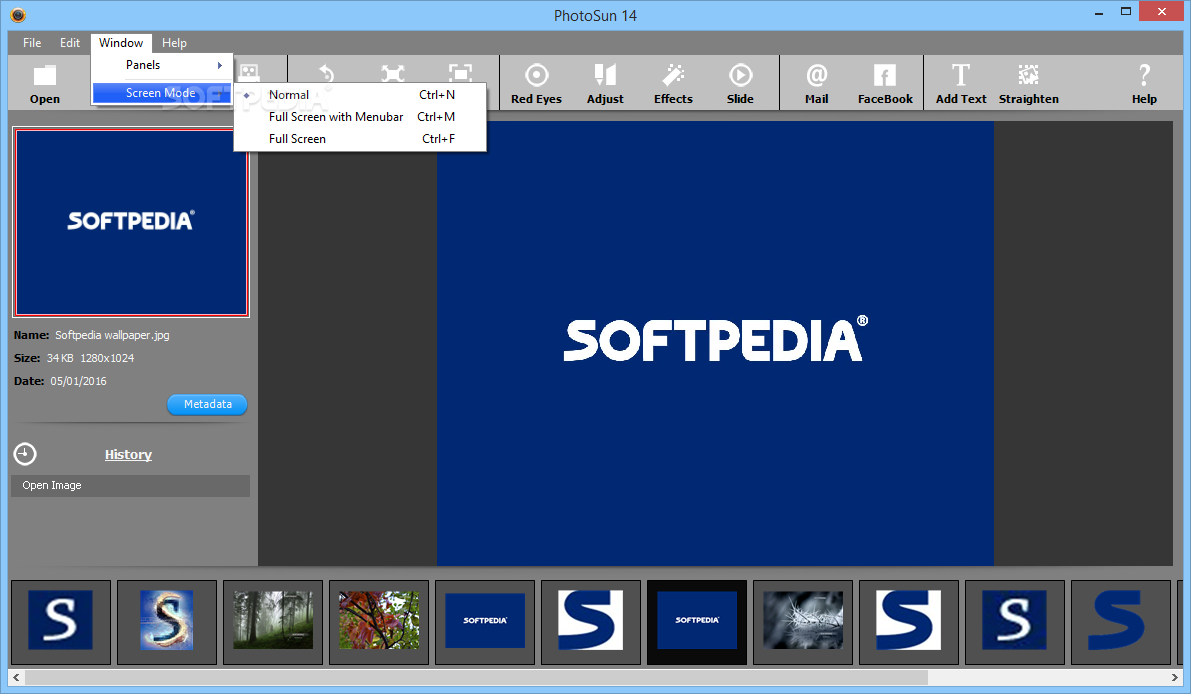Click the Metadata button
Screen dimensions: 1191x694
pos(207,404)
